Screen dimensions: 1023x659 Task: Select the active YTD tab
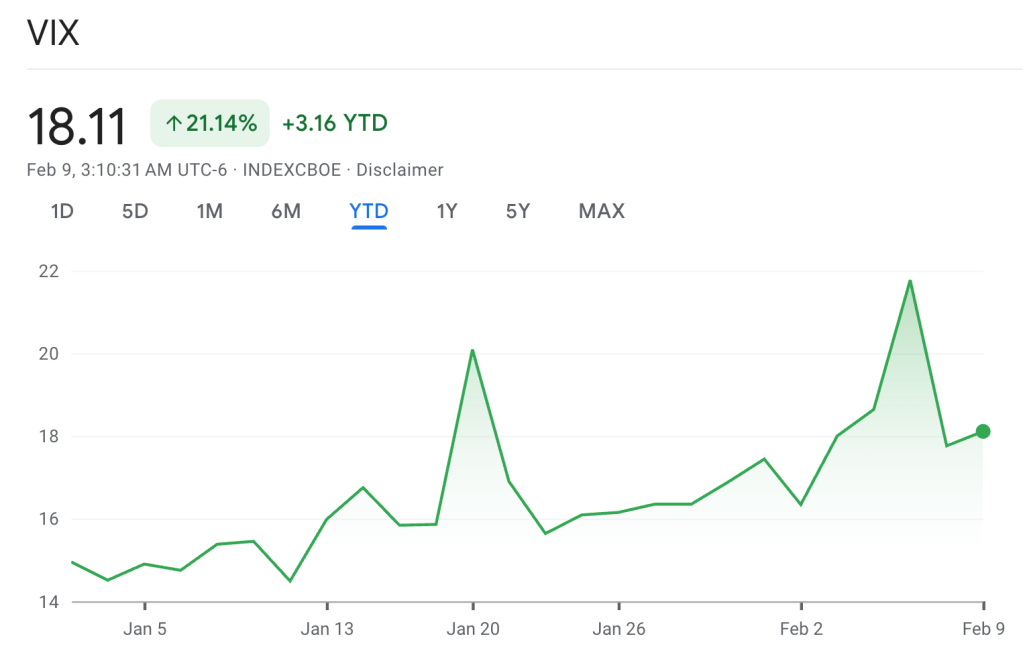pos(369,211)
